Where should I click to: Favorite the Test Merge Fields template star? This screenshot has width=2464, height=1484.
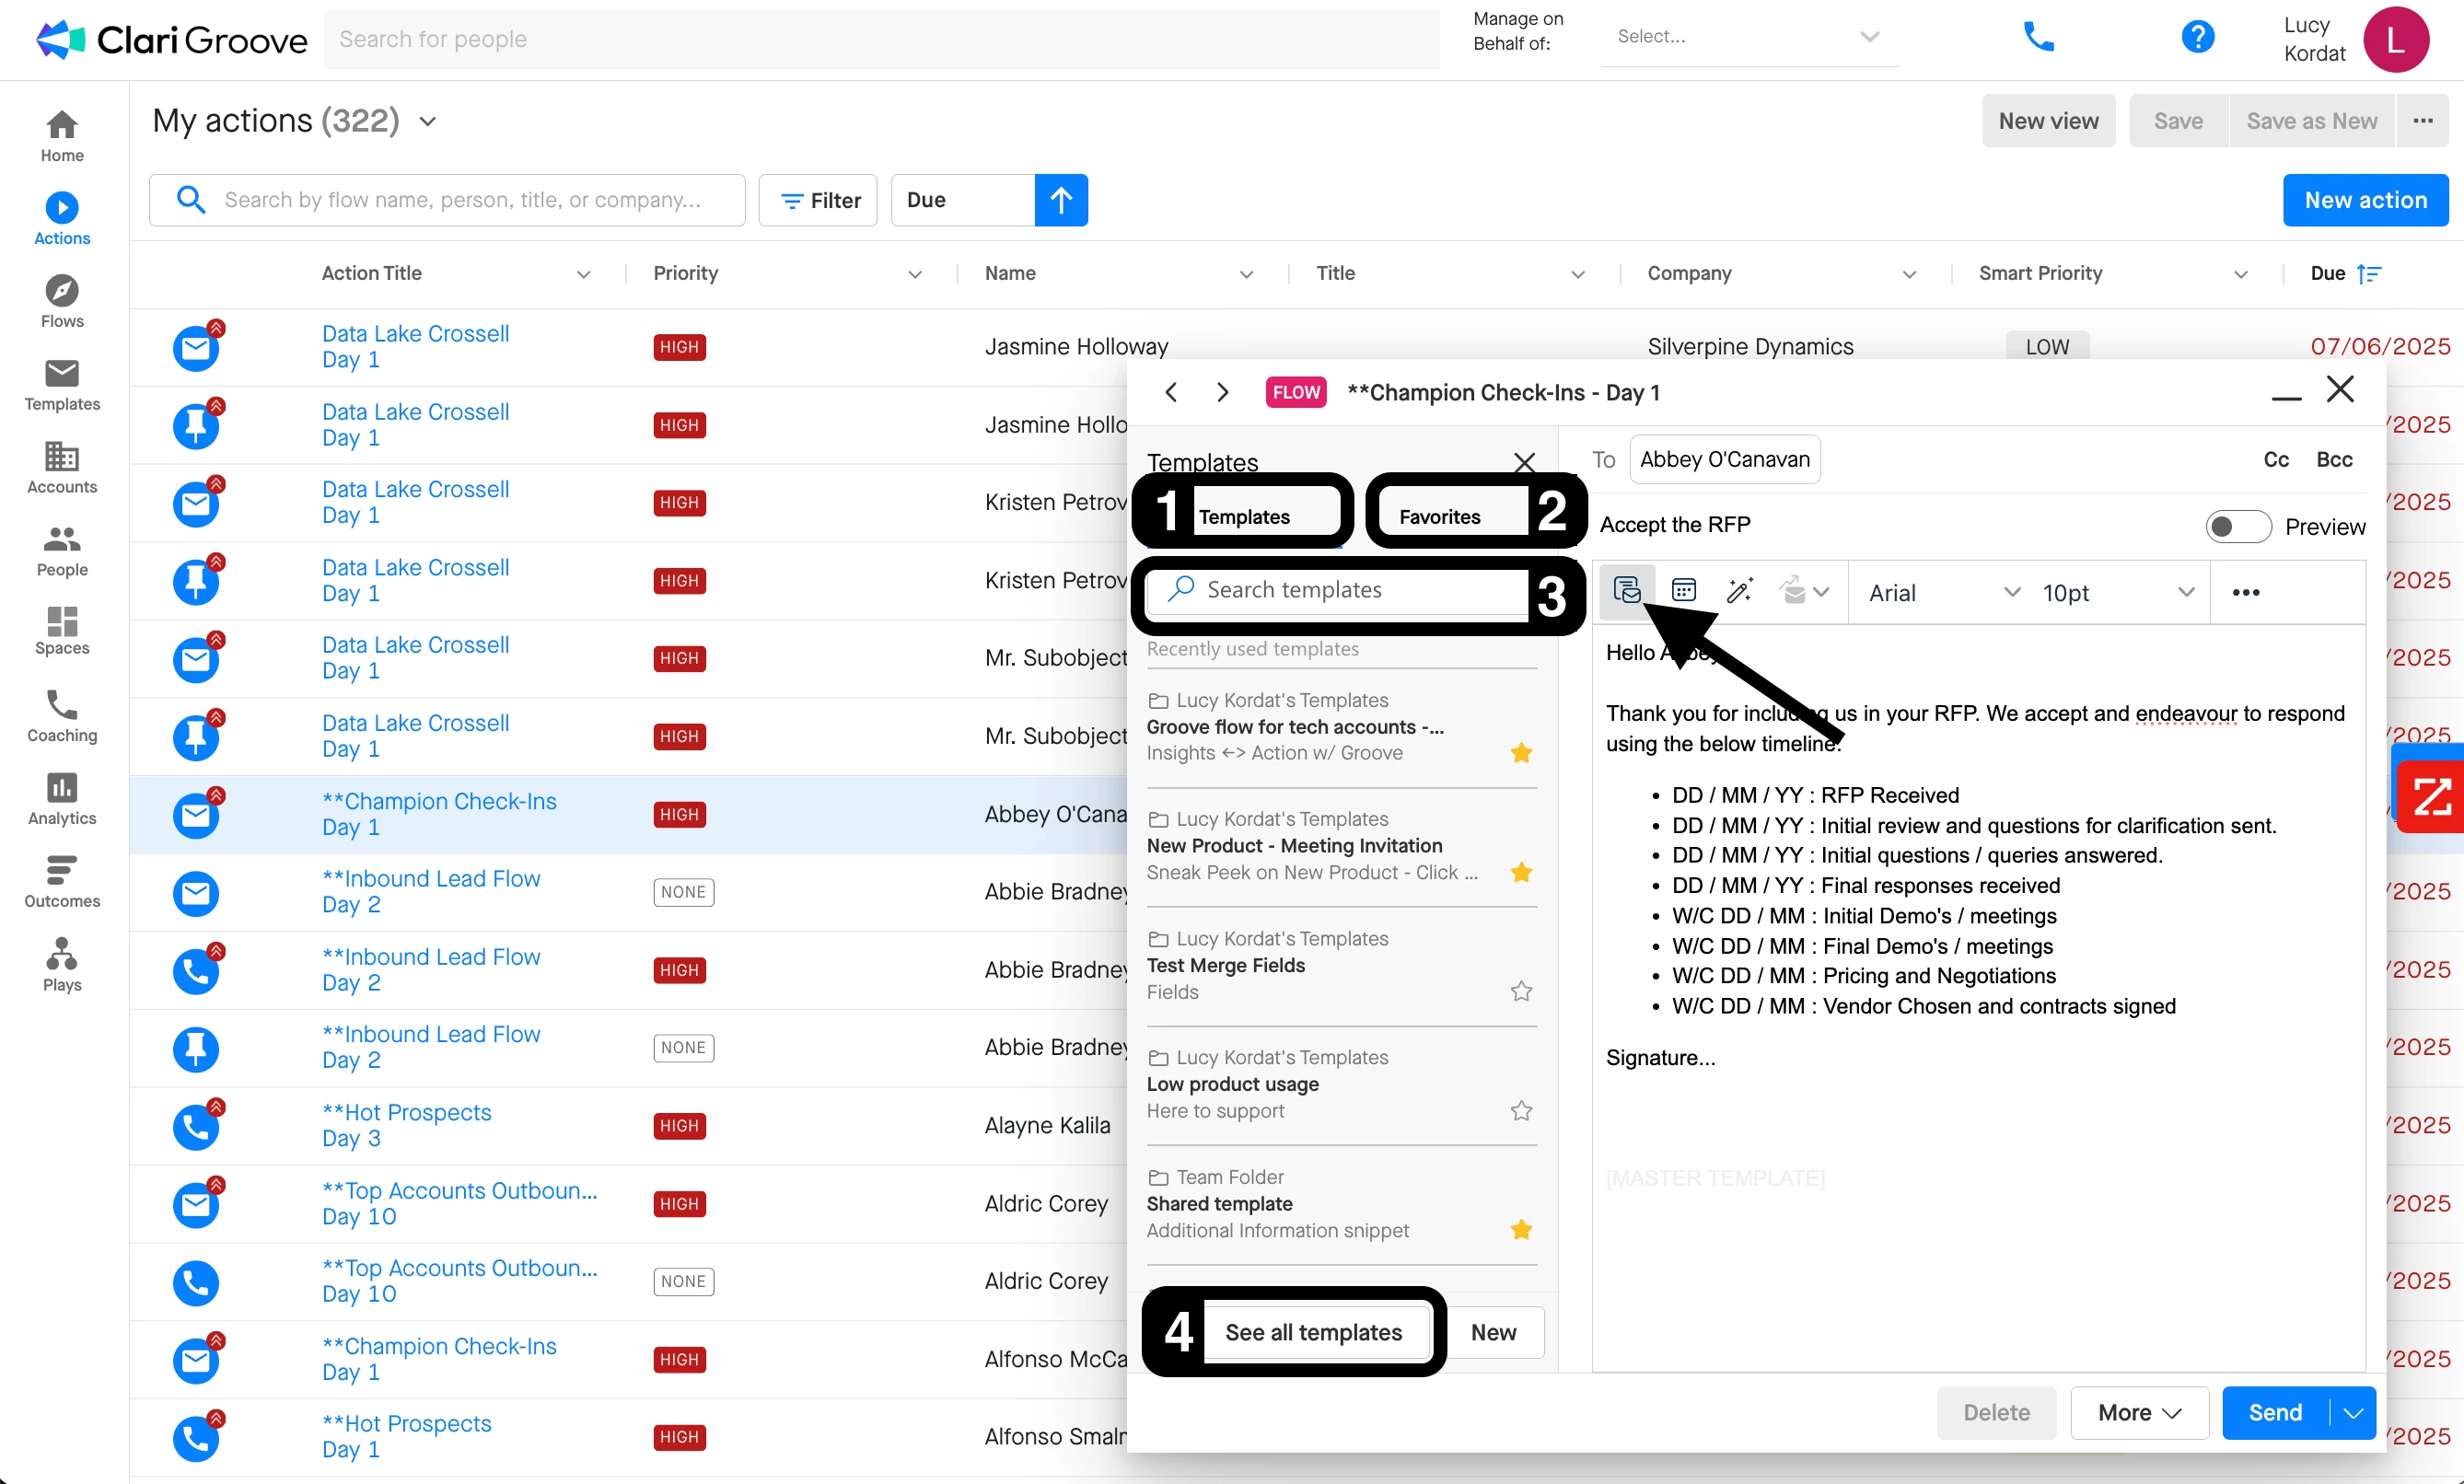[1521, 991]
